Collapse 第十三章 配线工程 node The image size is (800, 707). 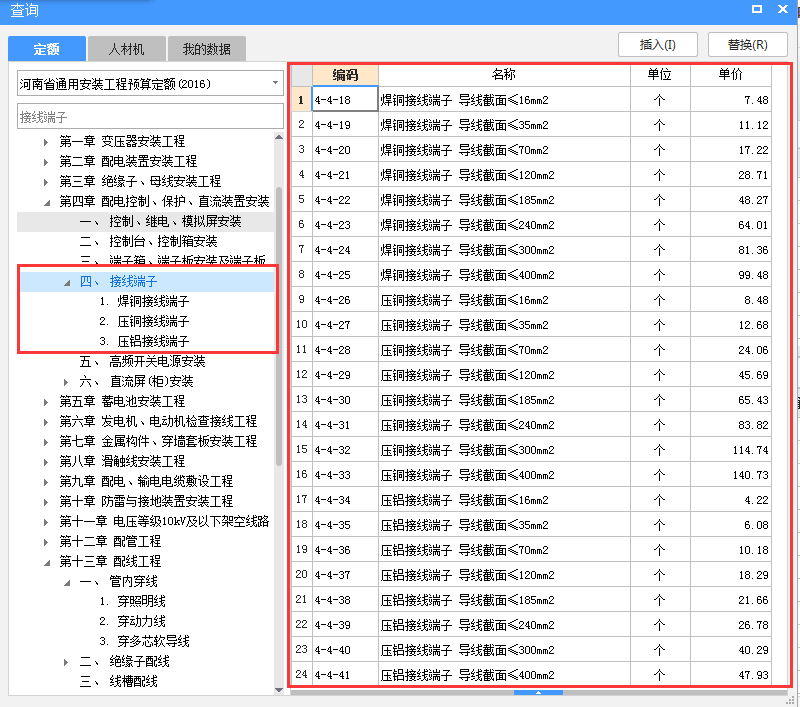pos(47,563)
